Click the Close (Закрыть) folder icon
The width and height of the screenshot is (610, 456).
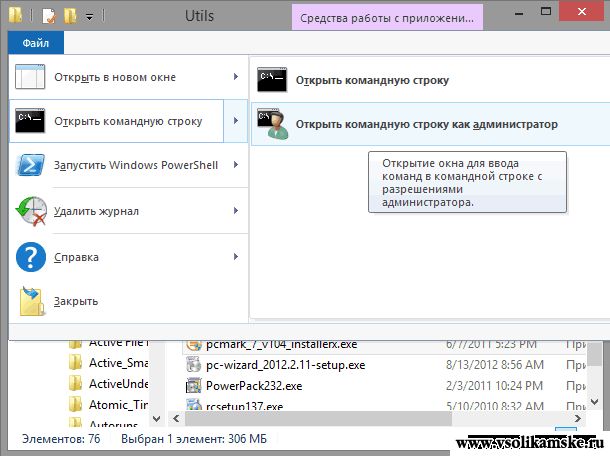tap(30, 301)
